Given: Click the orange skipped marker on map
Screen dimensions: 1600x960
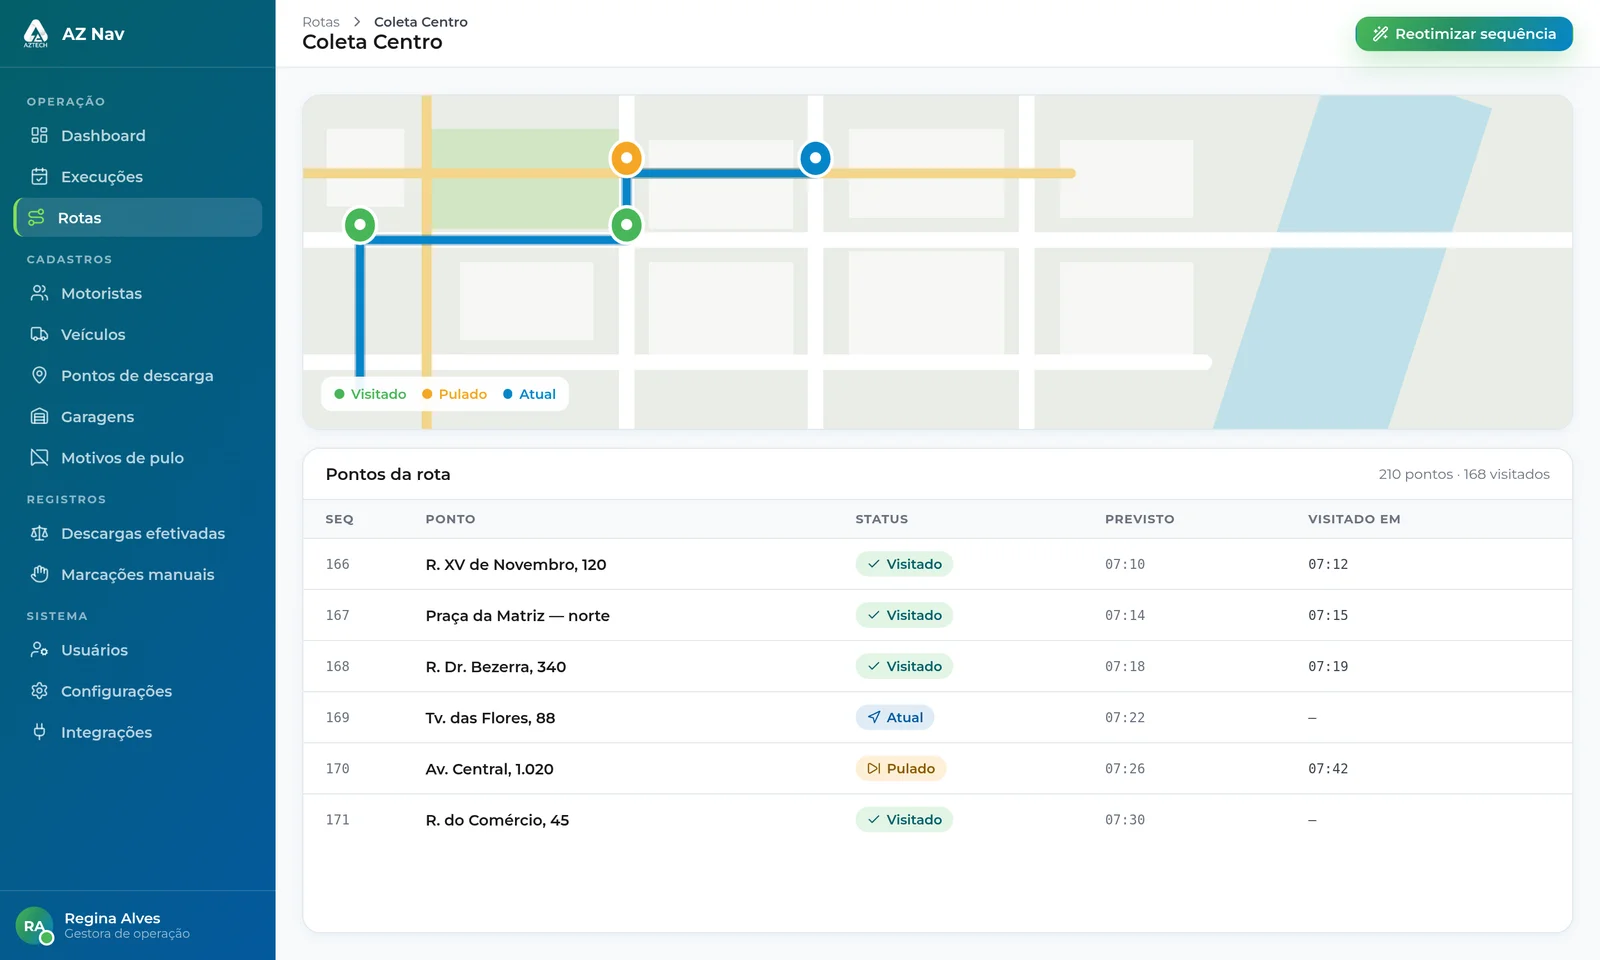Looking at the screenshot, I should tap(626, 158).
